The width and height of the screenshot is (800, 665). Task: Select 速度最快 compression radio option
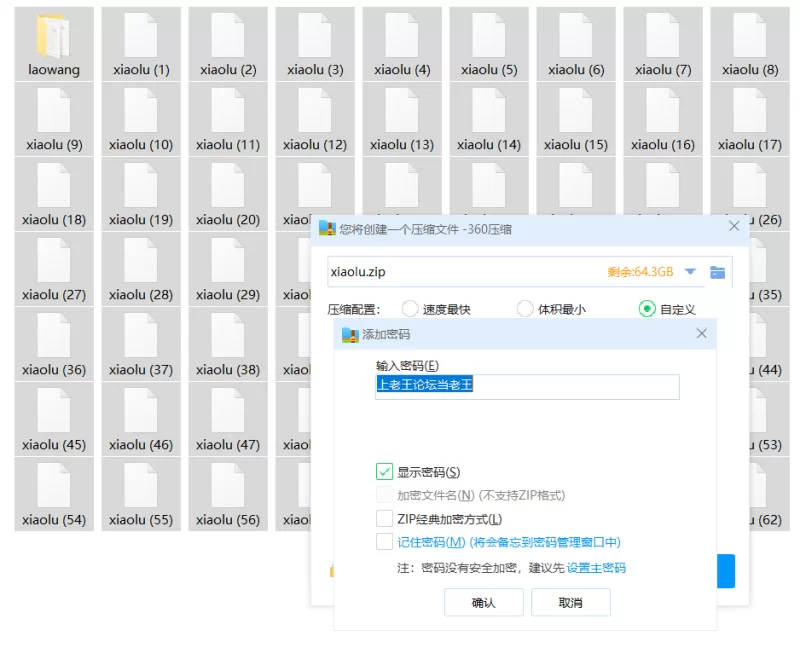pyautogui.click(x=410, y=309)
